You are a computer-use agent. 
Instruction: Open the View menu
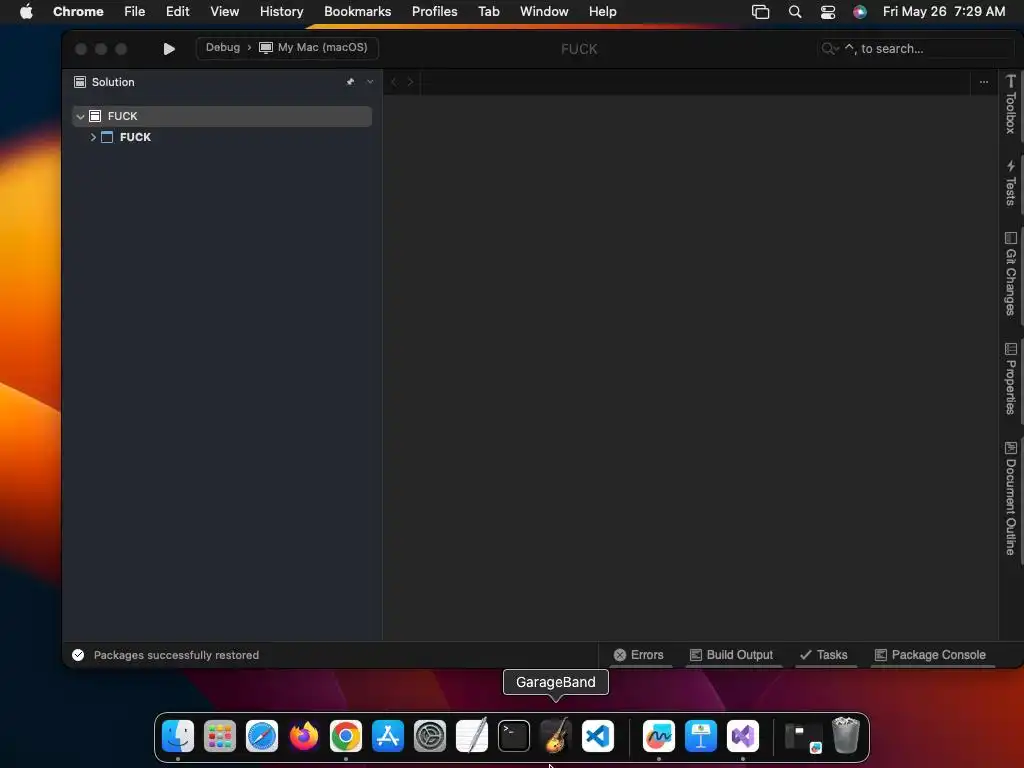tap(224, 11)
